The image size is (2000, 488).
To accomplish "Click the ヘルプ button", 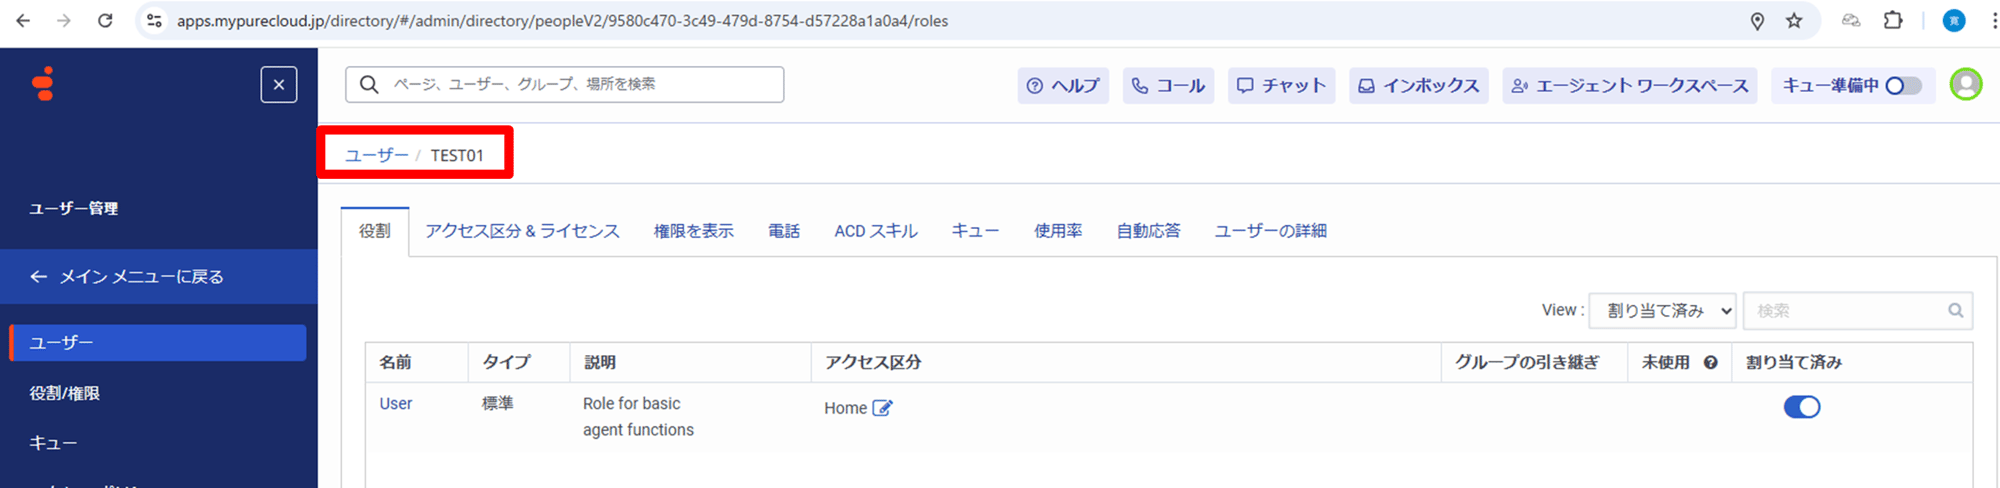I will point(1063,86).
